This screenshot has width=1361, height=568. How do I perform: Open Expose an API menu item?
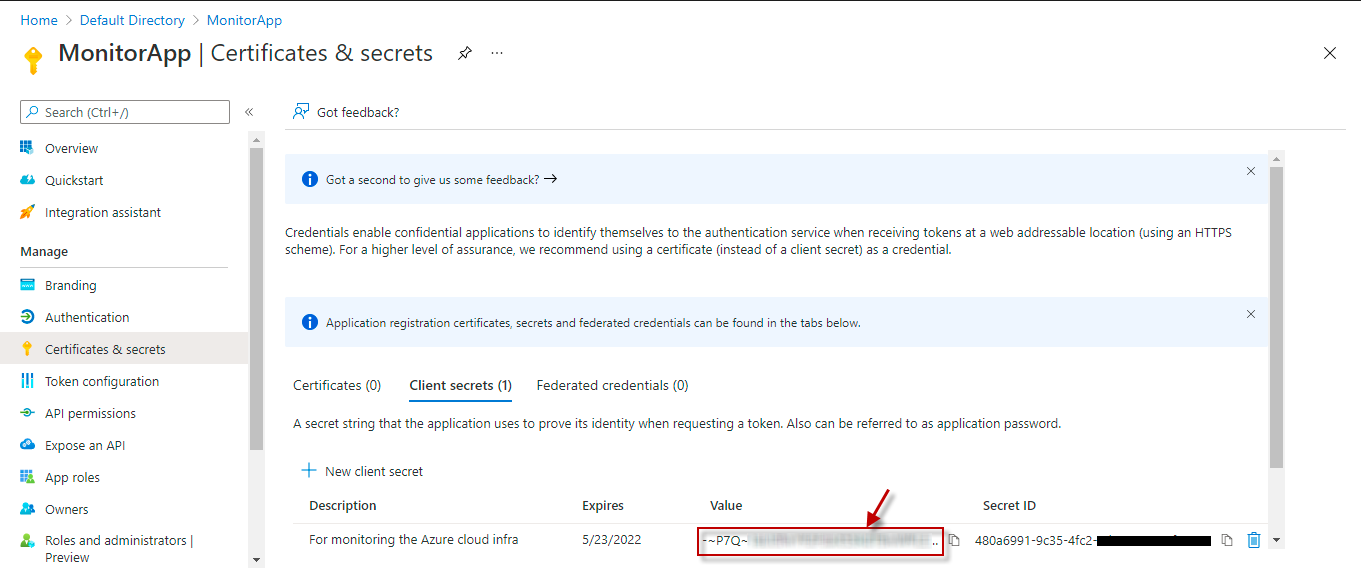tap(85, 445)
